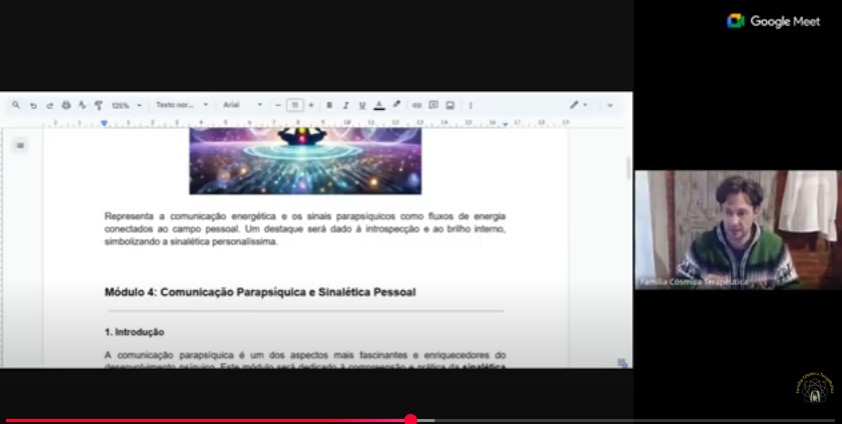Insert a link using the link icon
Screen dimensions: 842x424
click(417, 105)
